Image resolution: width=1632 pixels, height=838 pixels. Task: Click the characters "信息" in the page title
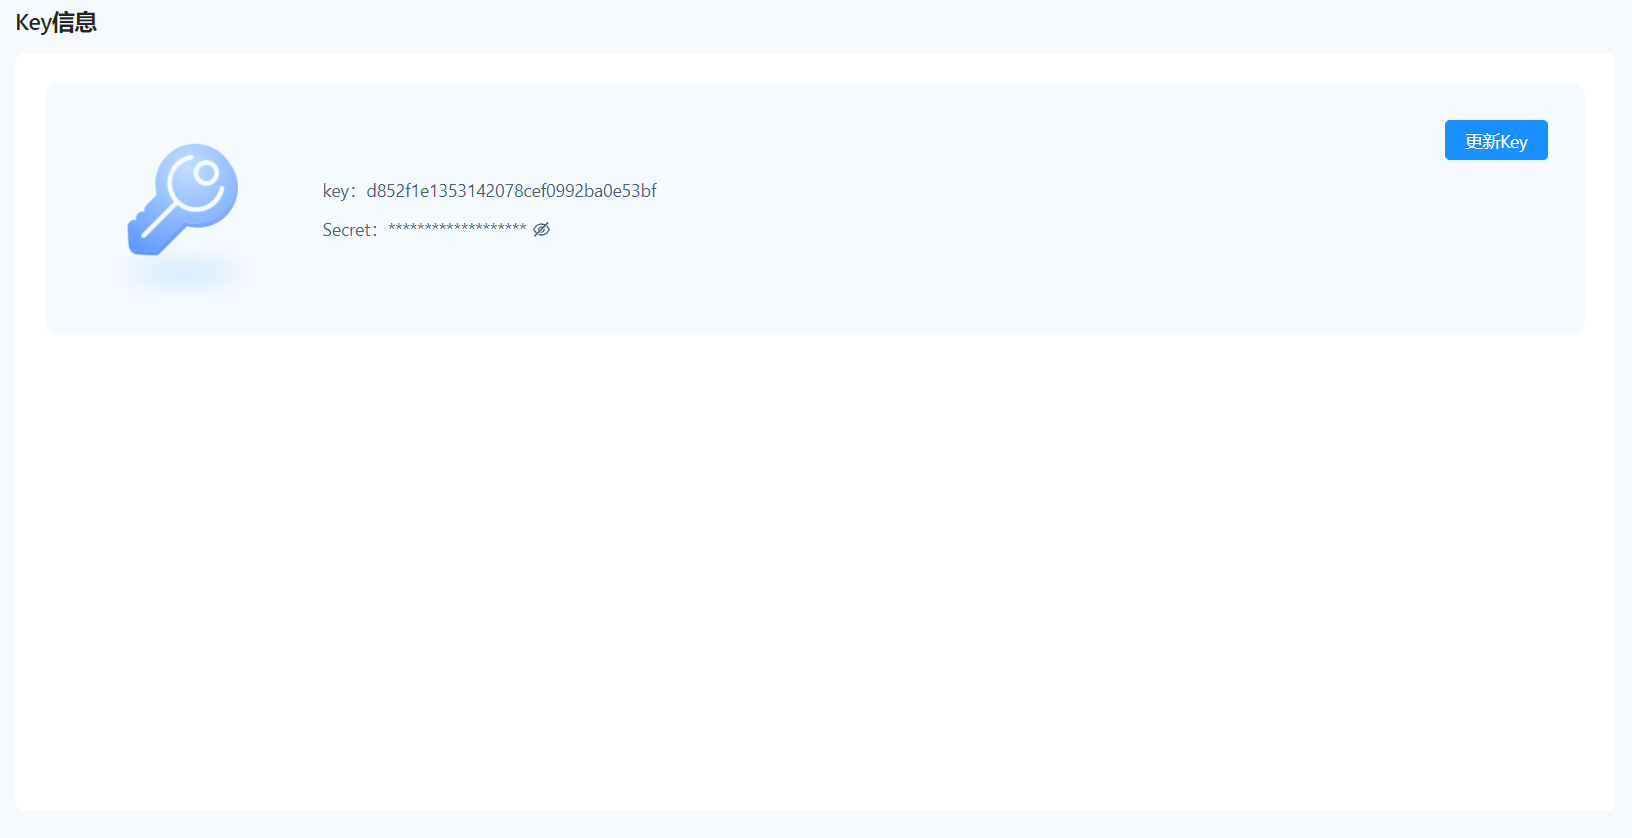pyautogui.click(x=75, y=23)
